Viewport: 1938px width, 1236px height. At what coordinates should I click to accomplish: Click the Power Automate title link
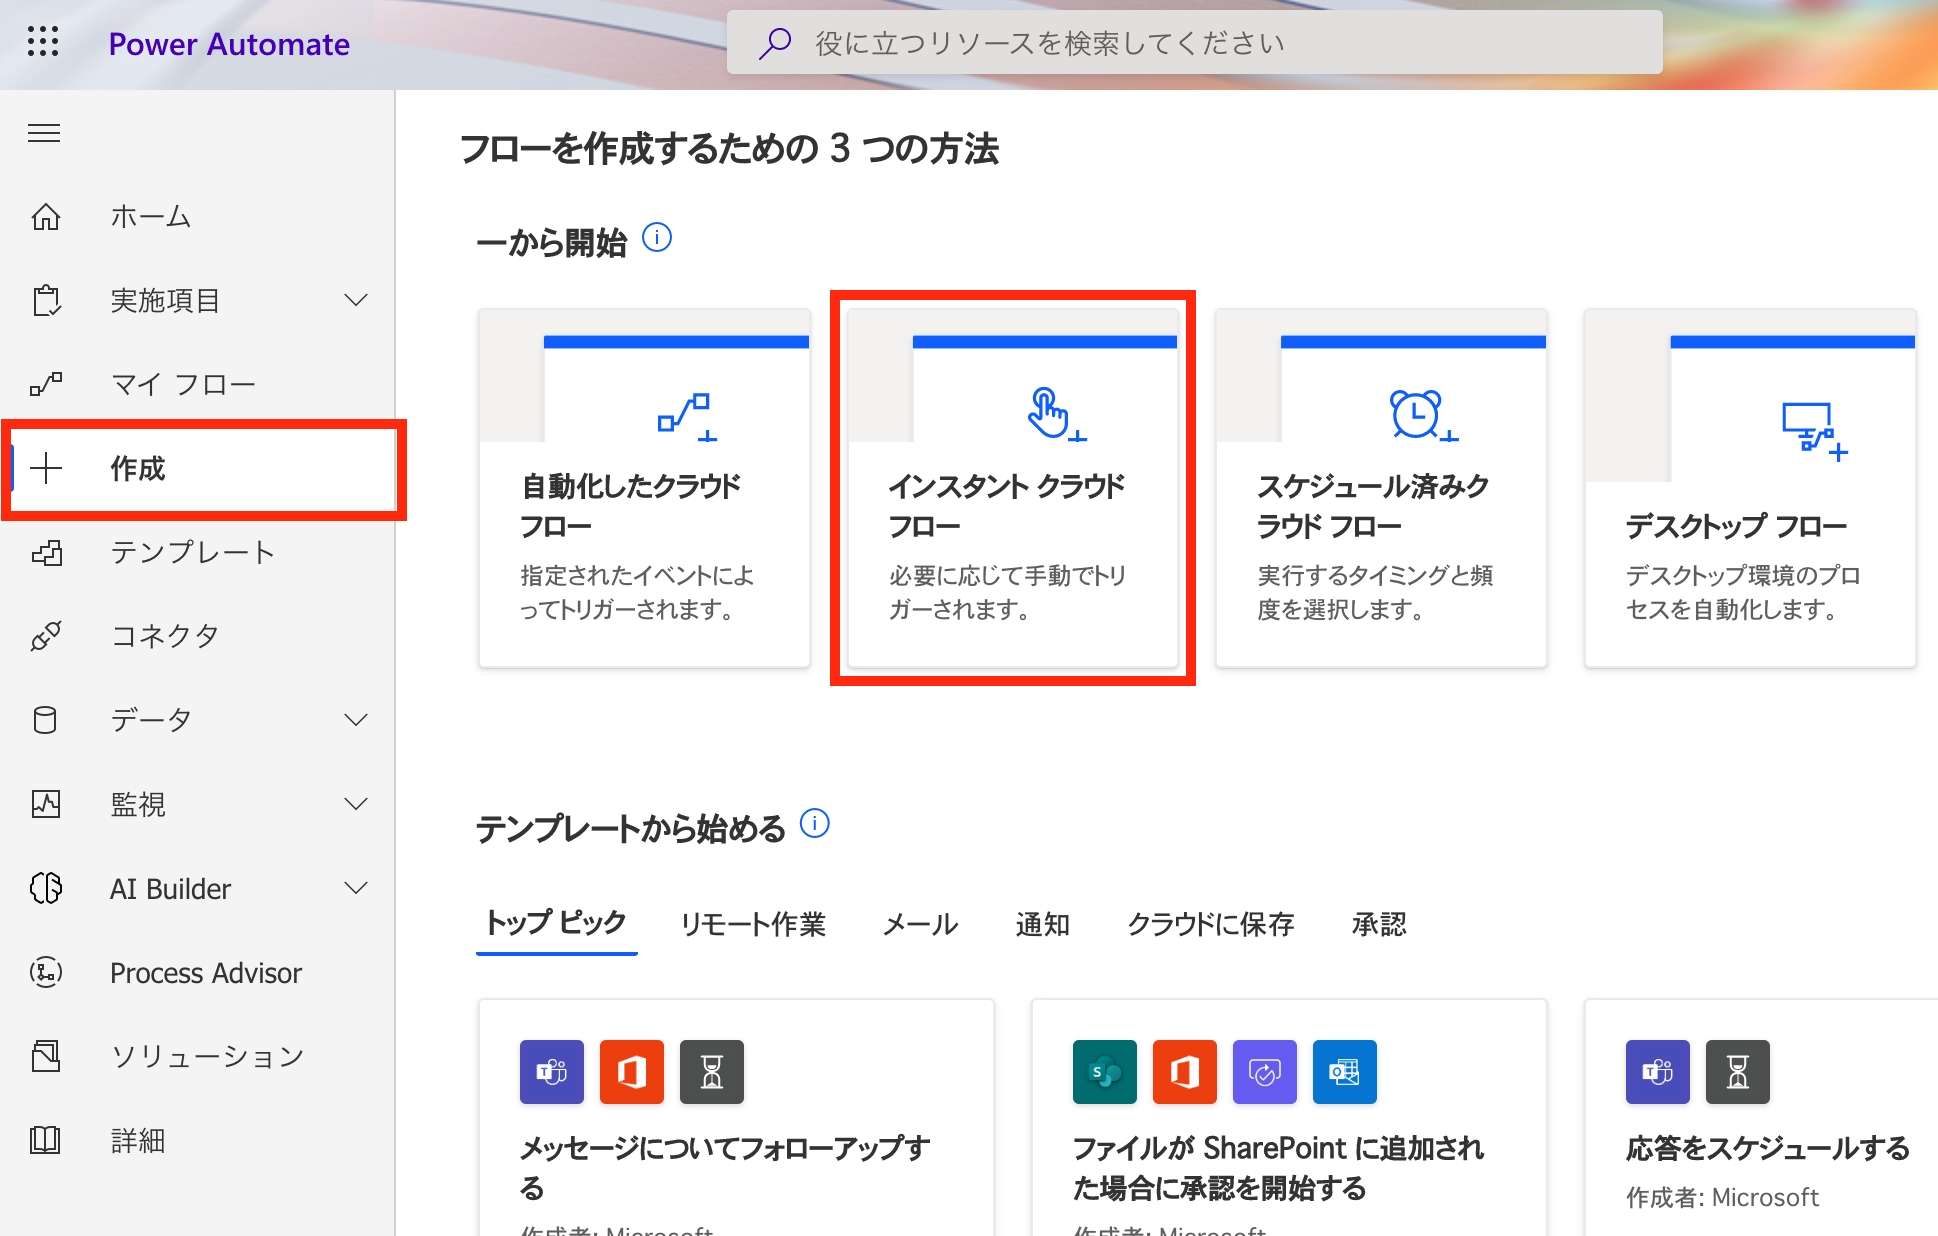tap(229, 44)
